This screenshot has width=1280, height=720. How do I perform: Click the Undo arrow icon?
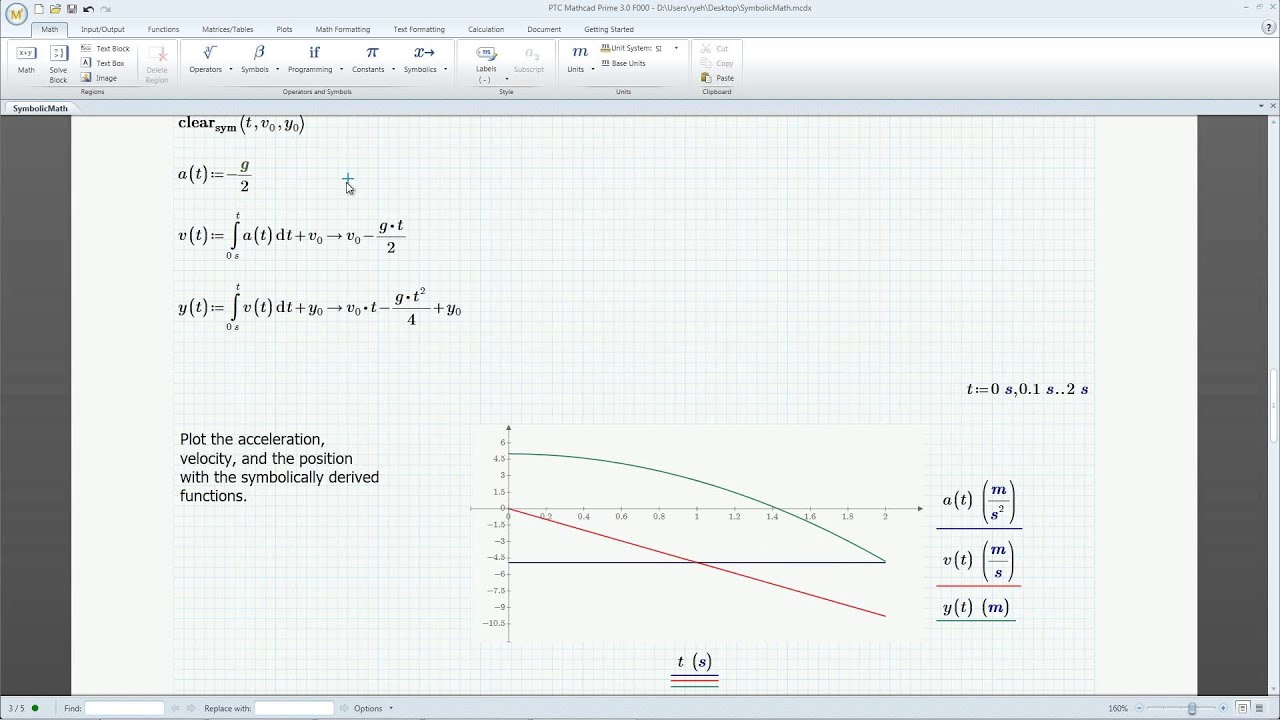(88, 9)
